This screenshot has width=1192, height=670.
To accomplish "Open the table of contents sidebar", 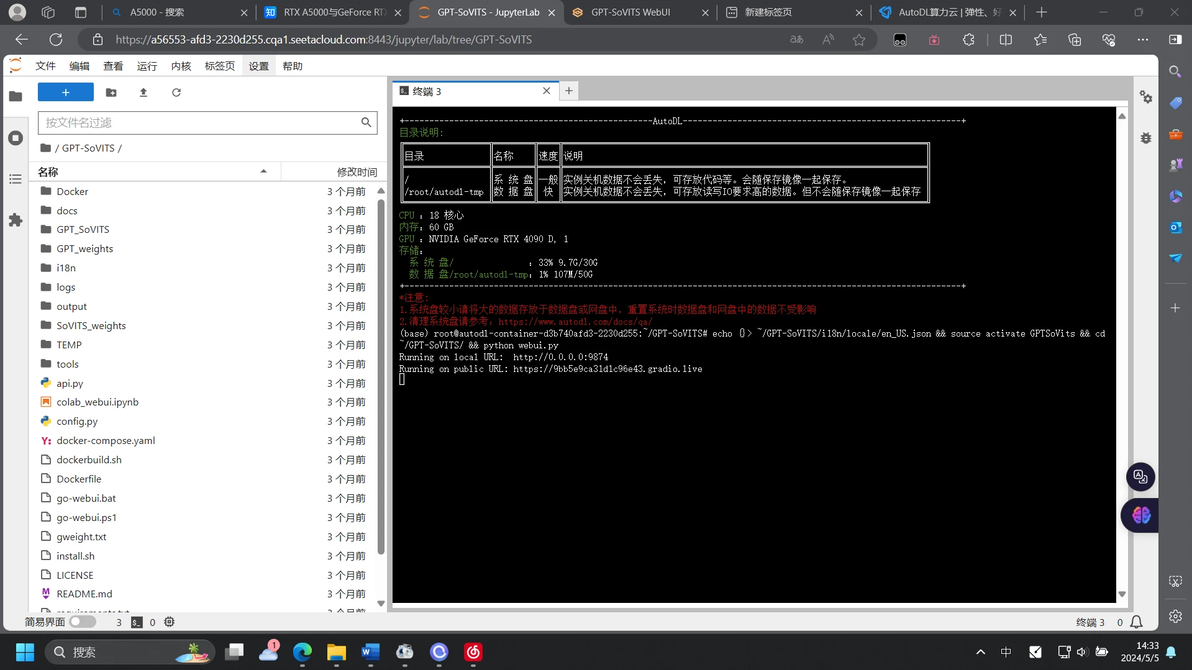I will (15, 179).
